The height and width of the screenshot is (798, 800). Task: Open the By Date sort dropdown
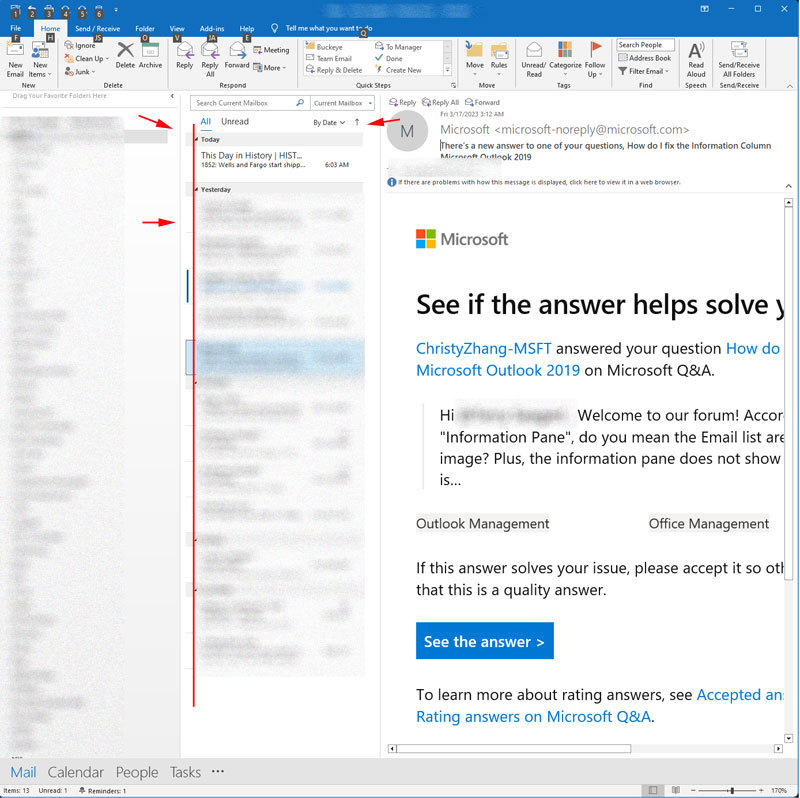point(329,122)
